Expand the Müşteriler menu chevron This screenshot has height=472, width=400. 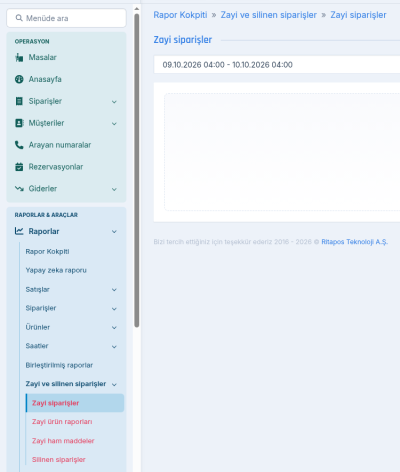114,124
